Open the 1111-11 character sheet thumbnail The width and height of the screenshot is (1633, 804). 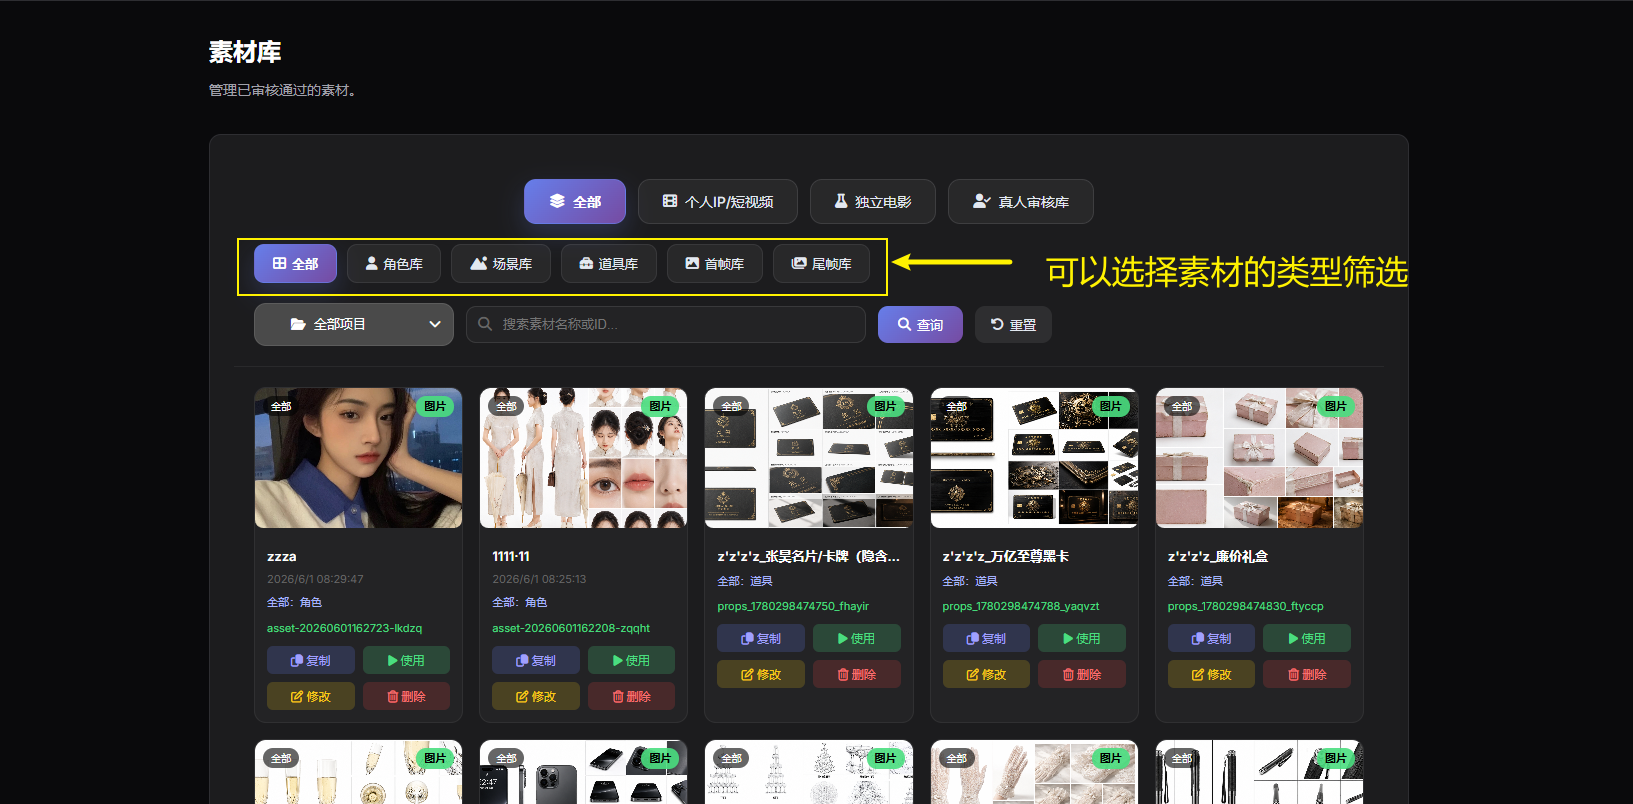coord(584,458)
